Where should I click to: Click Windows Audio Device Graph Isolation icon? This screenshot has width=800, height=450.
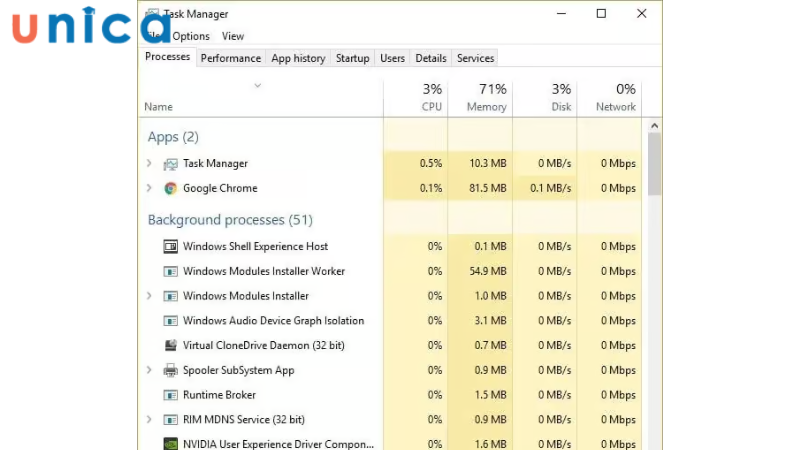pyautogui.click(x=170, y=321)
